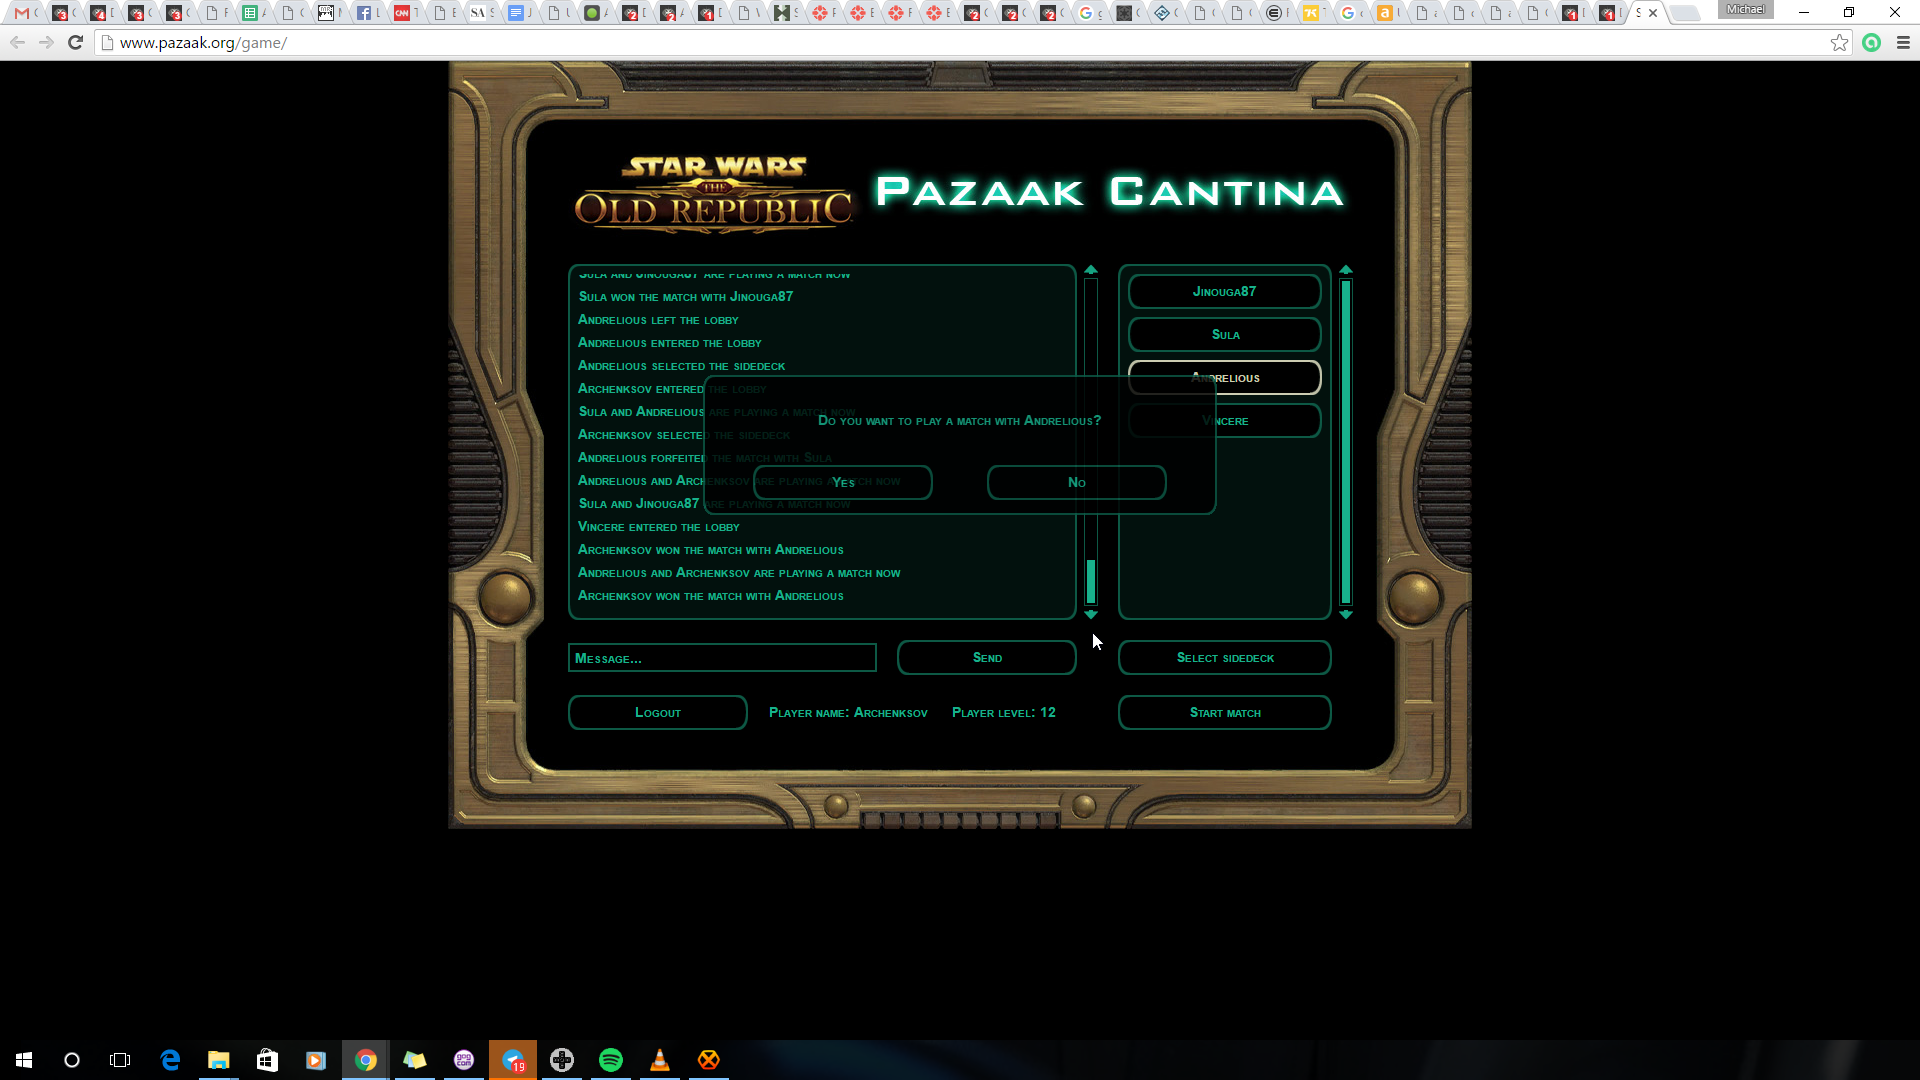Open the Windows Start menu
Screen dimensions: 1920x1080
[x=24, y=1060]
